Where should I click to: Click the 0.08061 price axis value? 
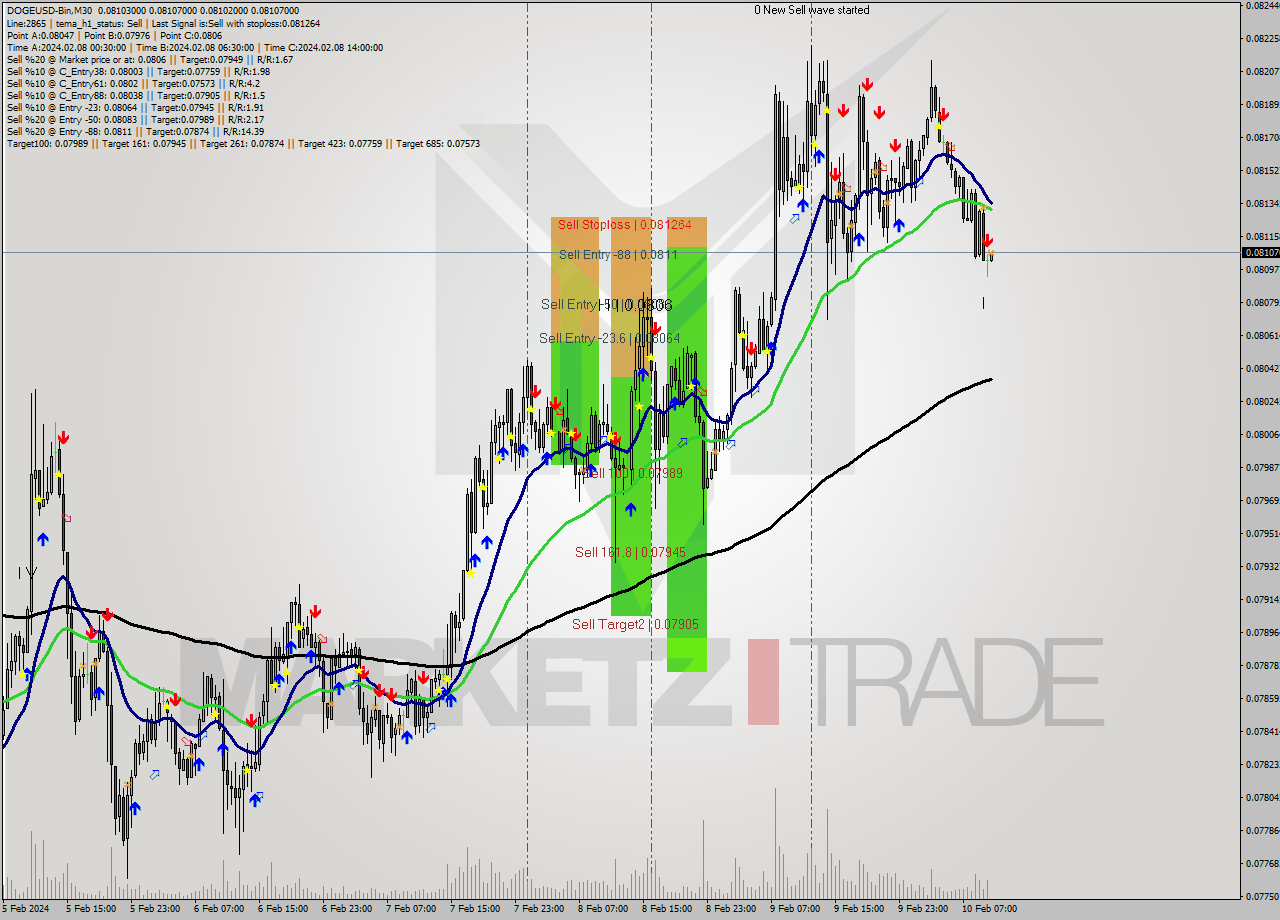1262,335
